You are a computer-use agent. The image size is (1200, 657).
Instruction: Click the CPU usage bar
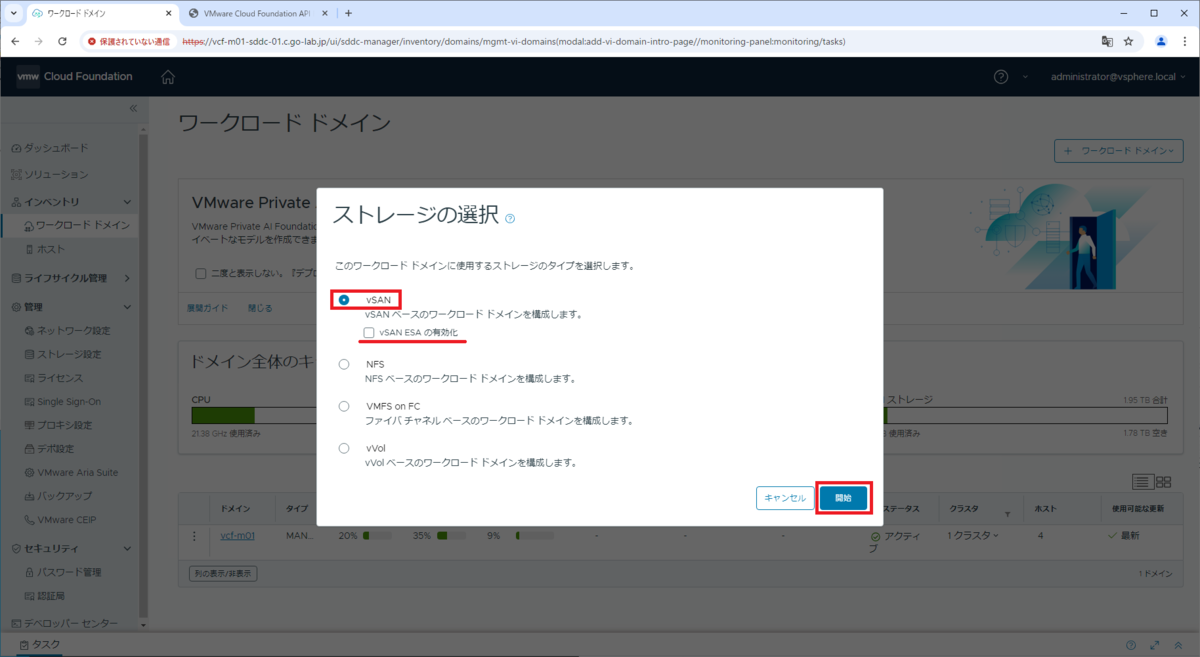tap(254, 415)
